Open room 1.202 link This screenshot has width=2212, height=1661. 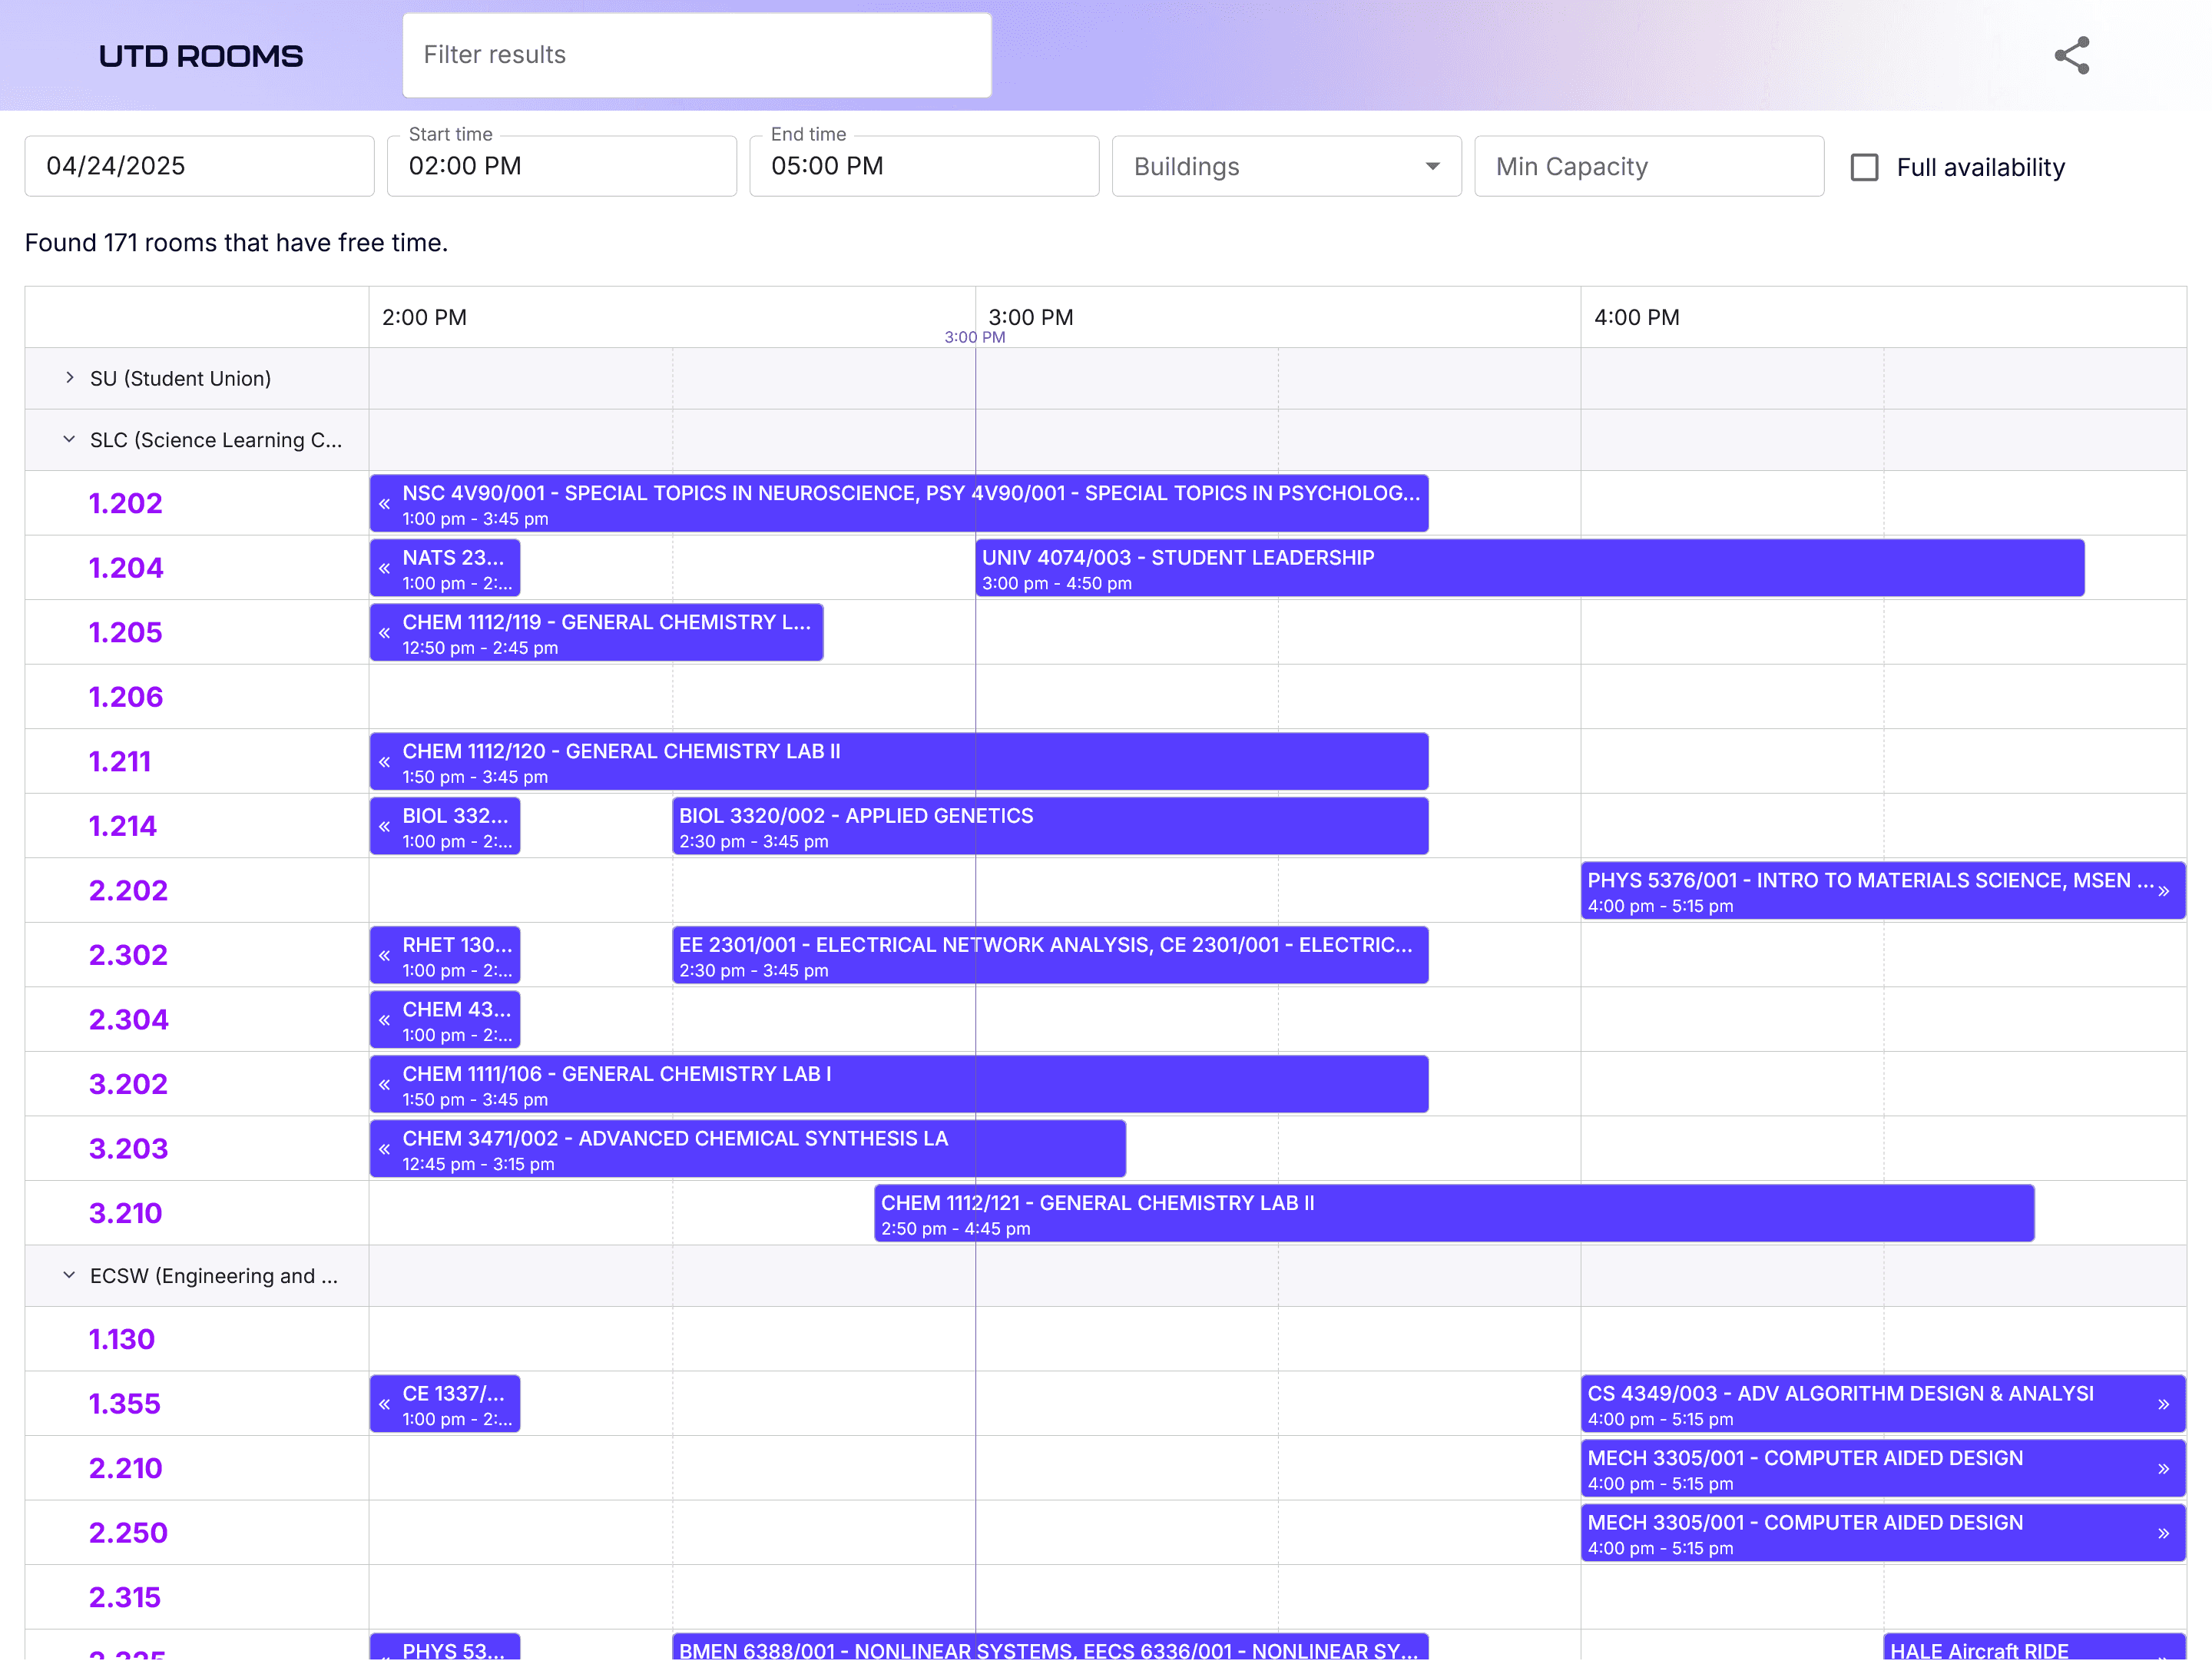(125, 503)
